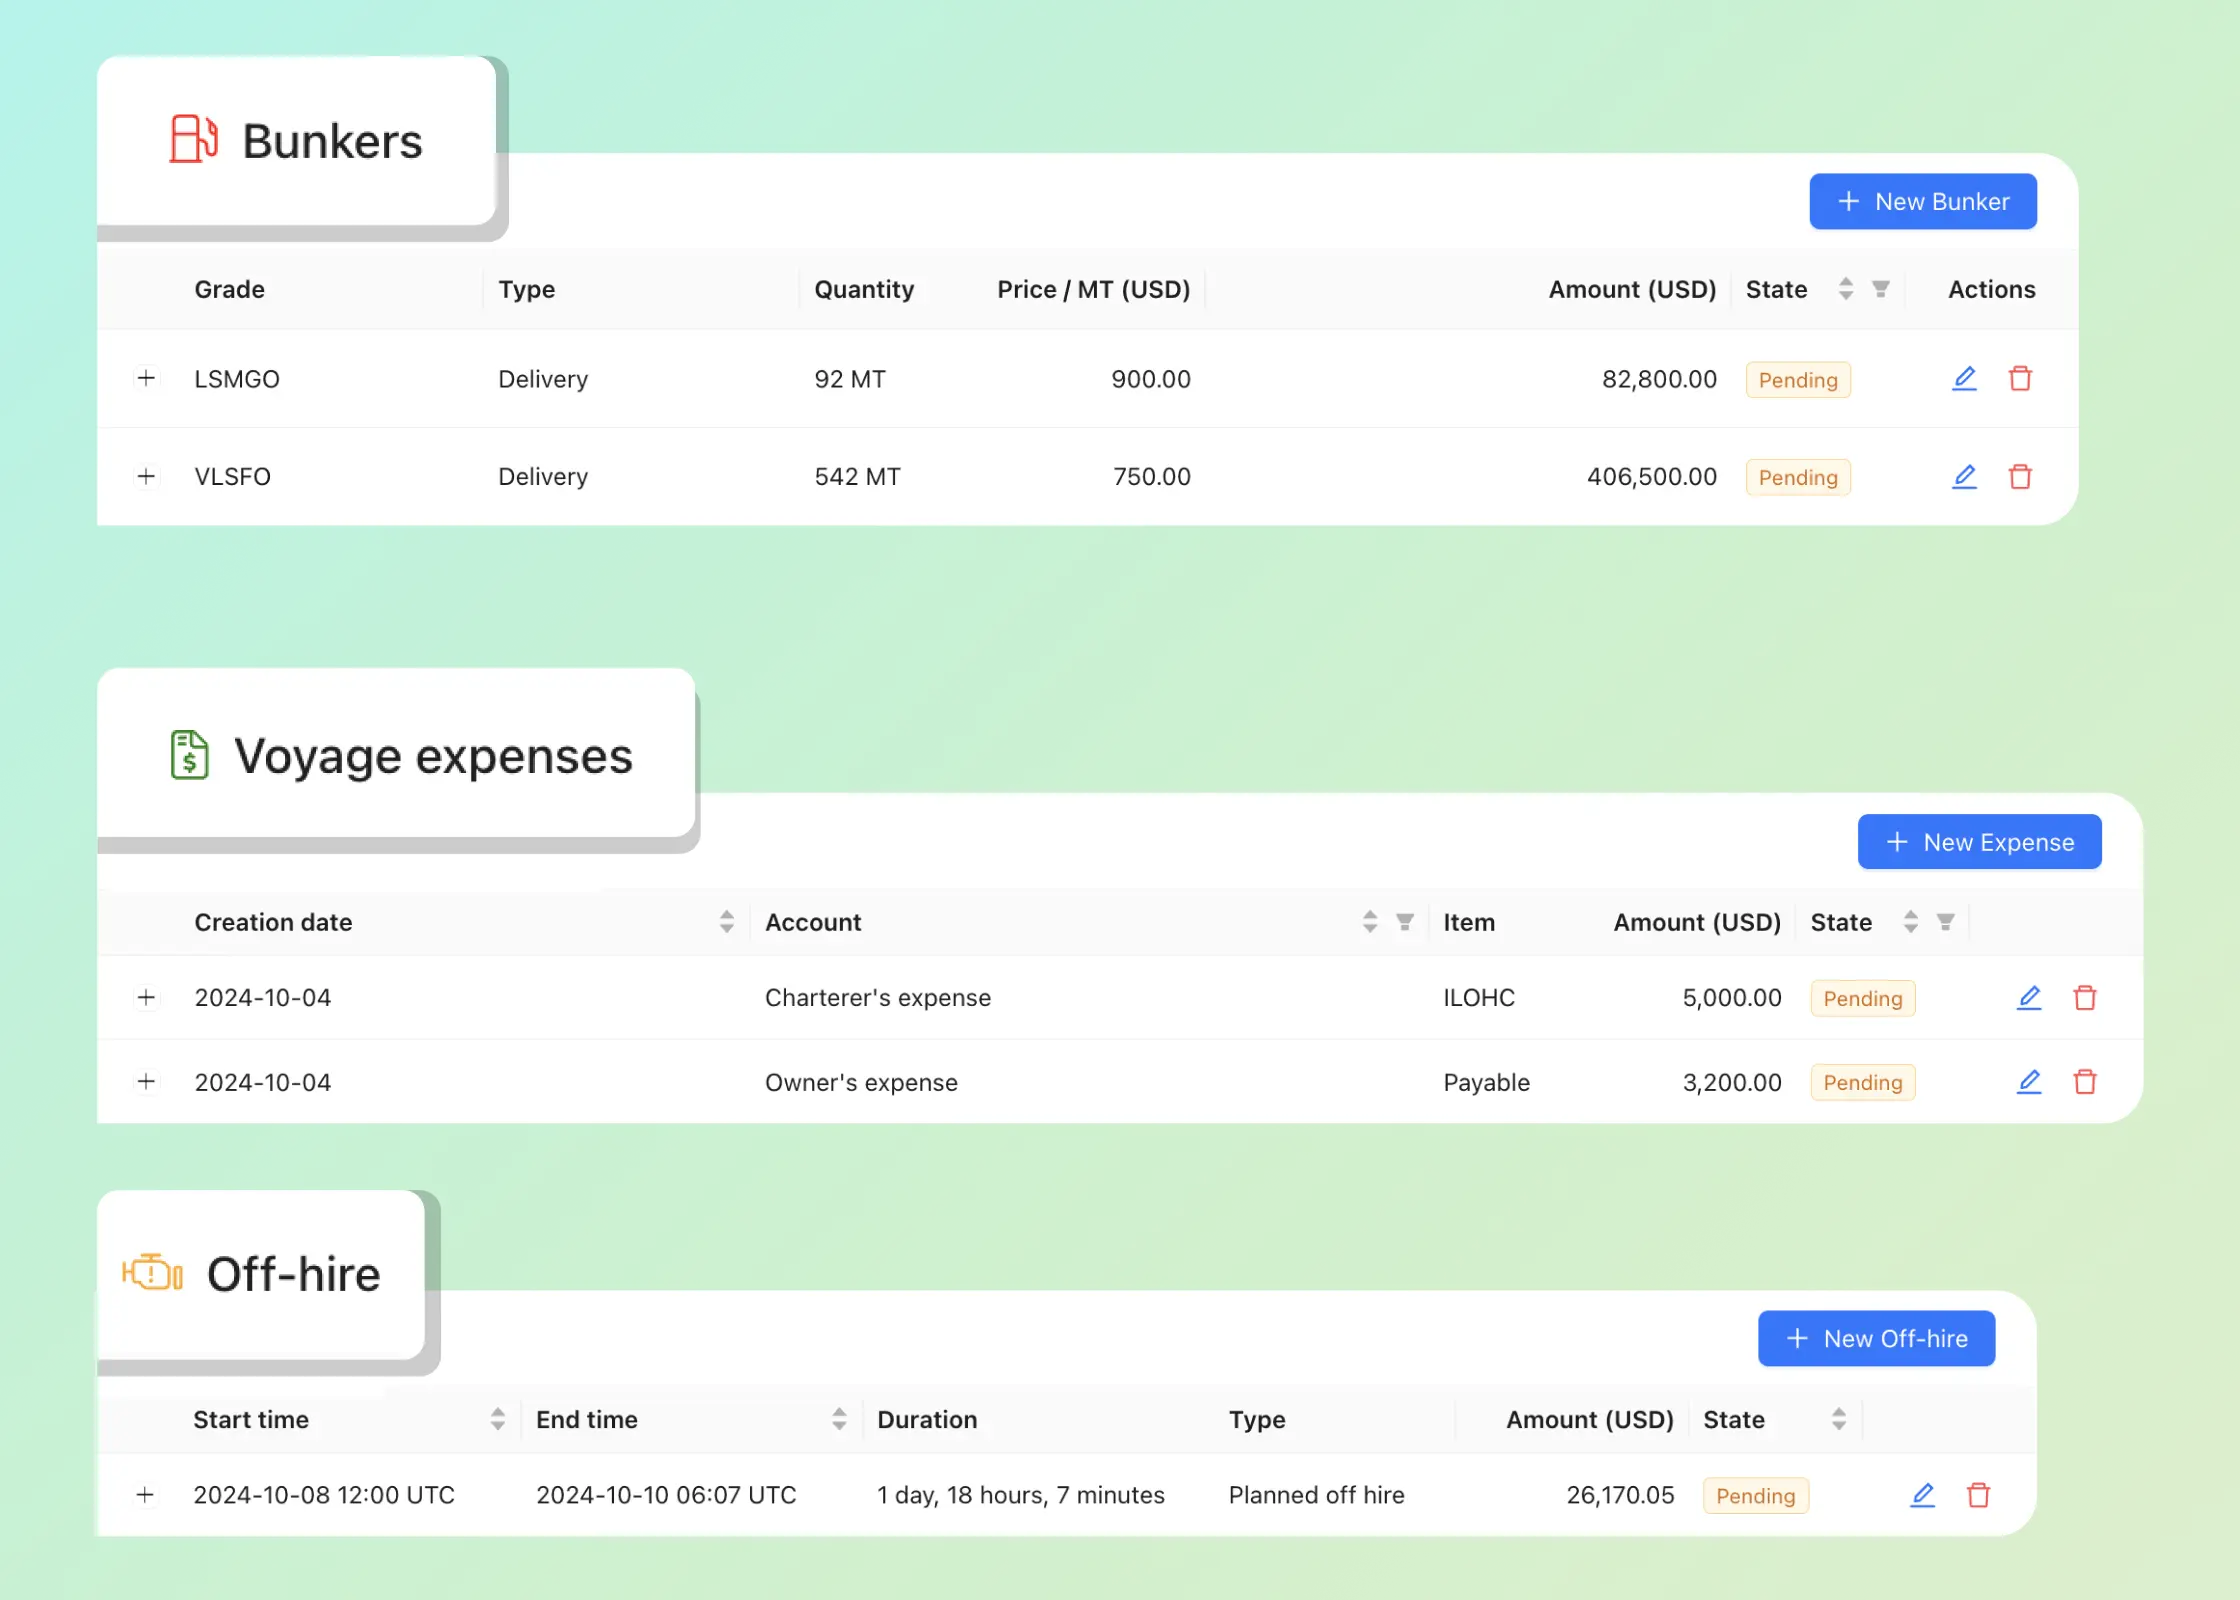Edit the Charterer's expense row
Image resolution: width=2240 pixels, height=1600 pixels.
click(x=2028, y=998)
